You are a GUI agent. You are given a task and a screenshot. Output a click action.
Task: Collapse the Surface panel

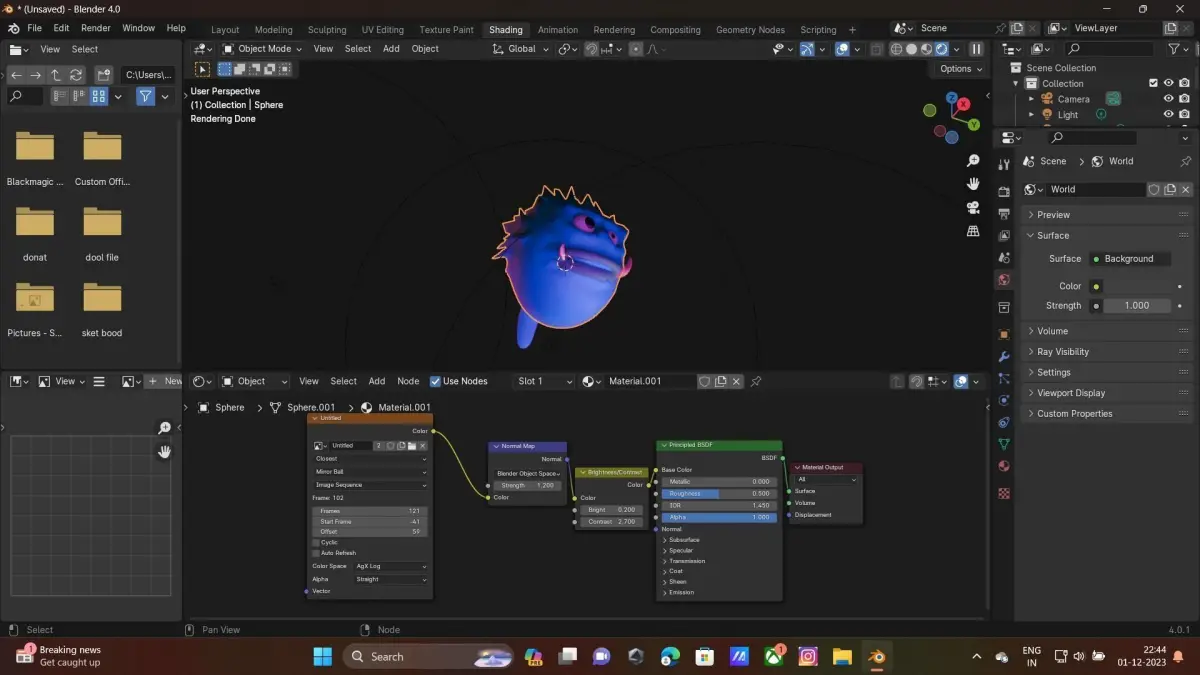click(x=1107, y=236)
